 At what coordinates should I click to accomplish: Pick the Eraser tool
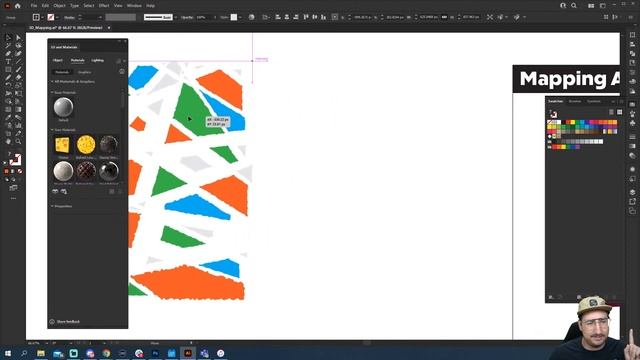[18, 78]
